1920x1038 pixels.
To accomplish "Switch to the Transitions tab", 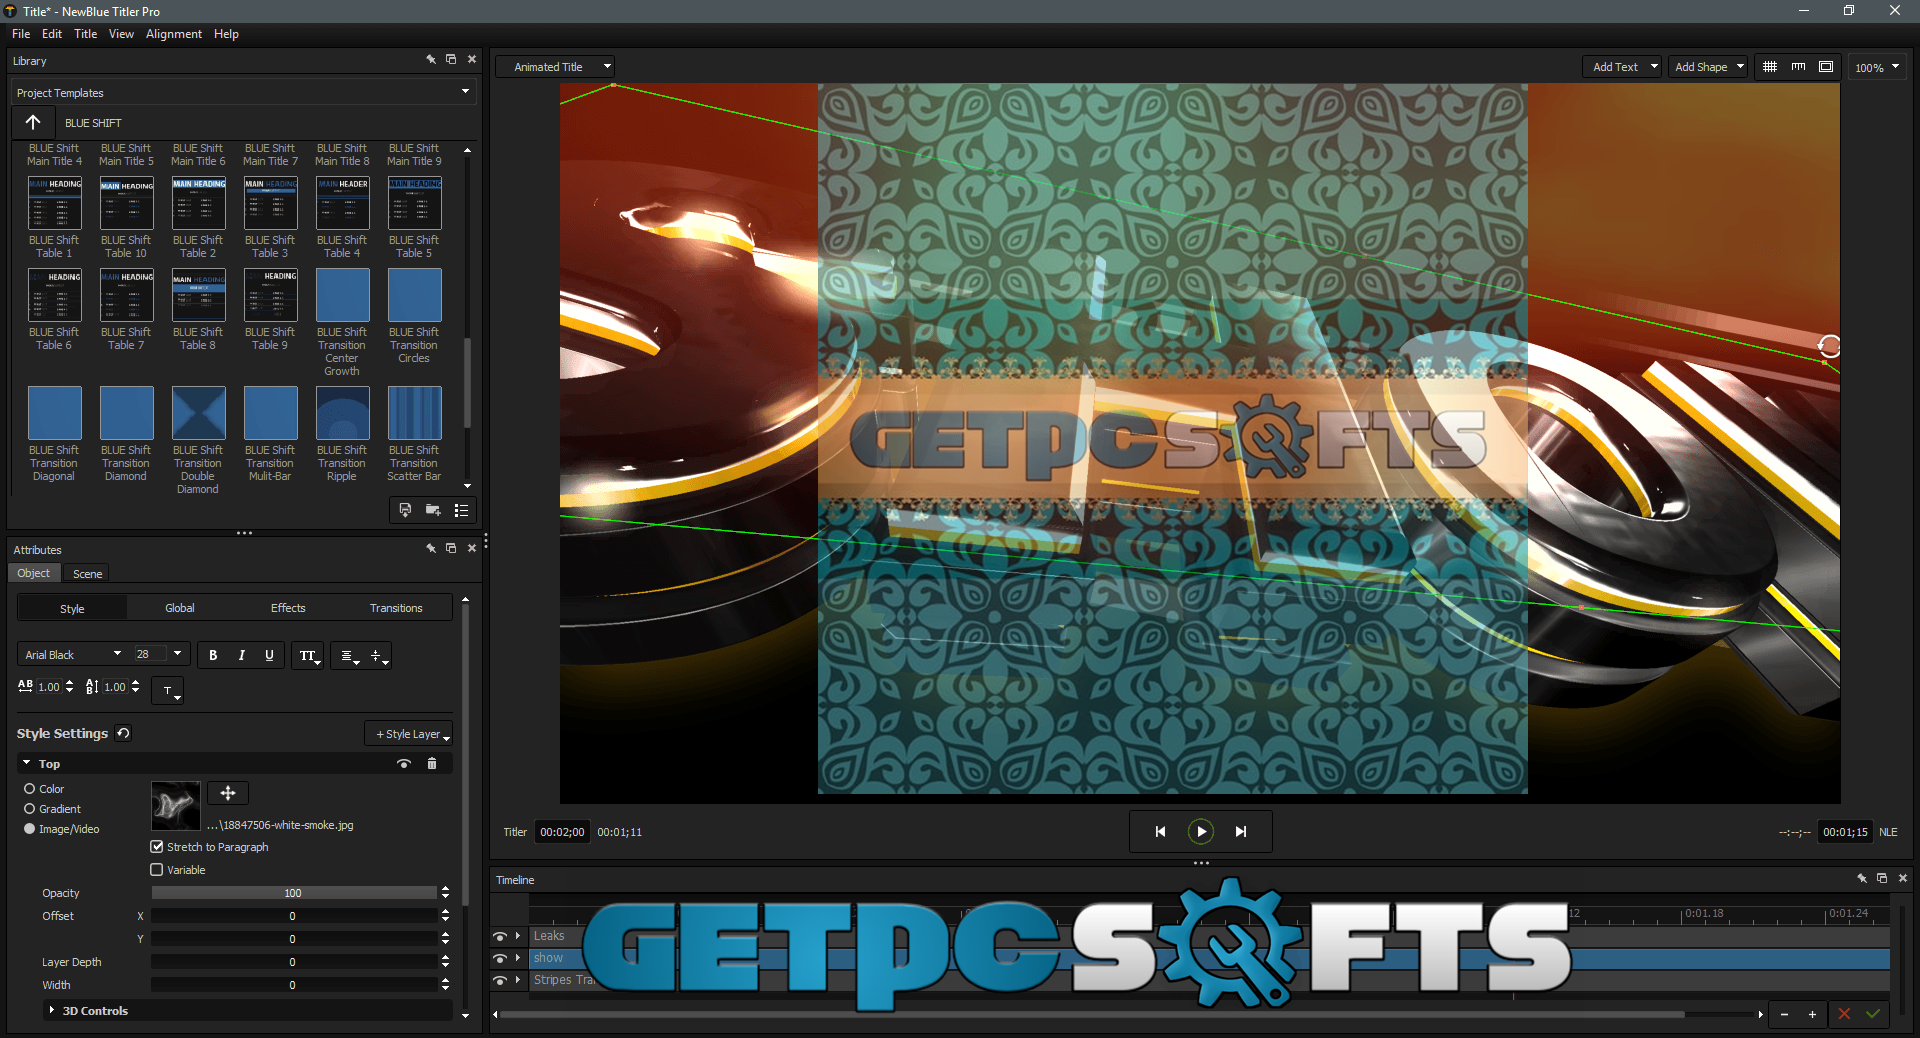I will (396, 608).
